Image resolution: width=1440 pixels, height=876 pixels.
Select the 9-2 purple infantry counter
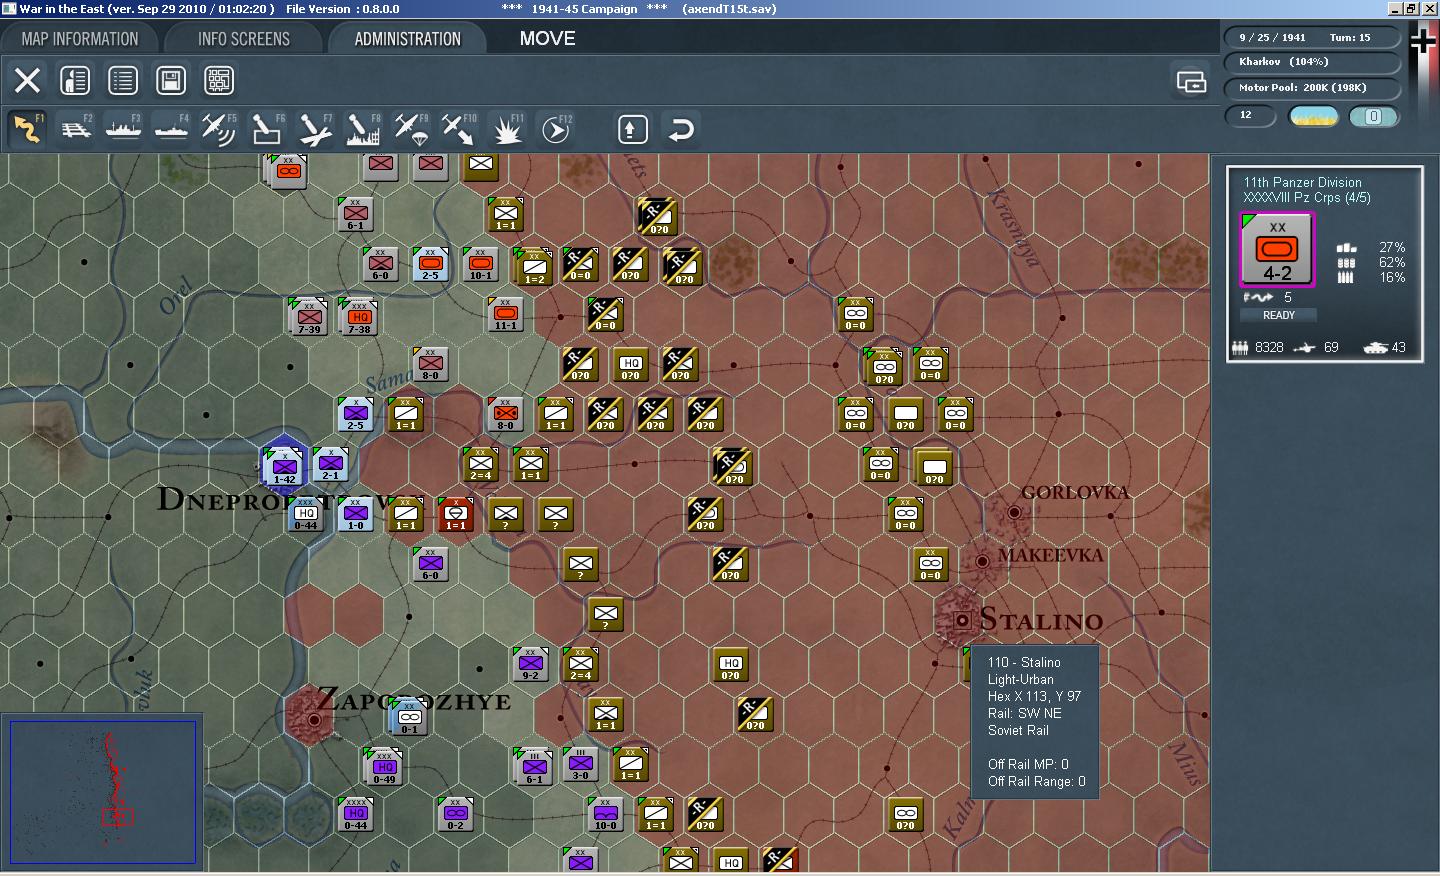click(x=530, y=665)
